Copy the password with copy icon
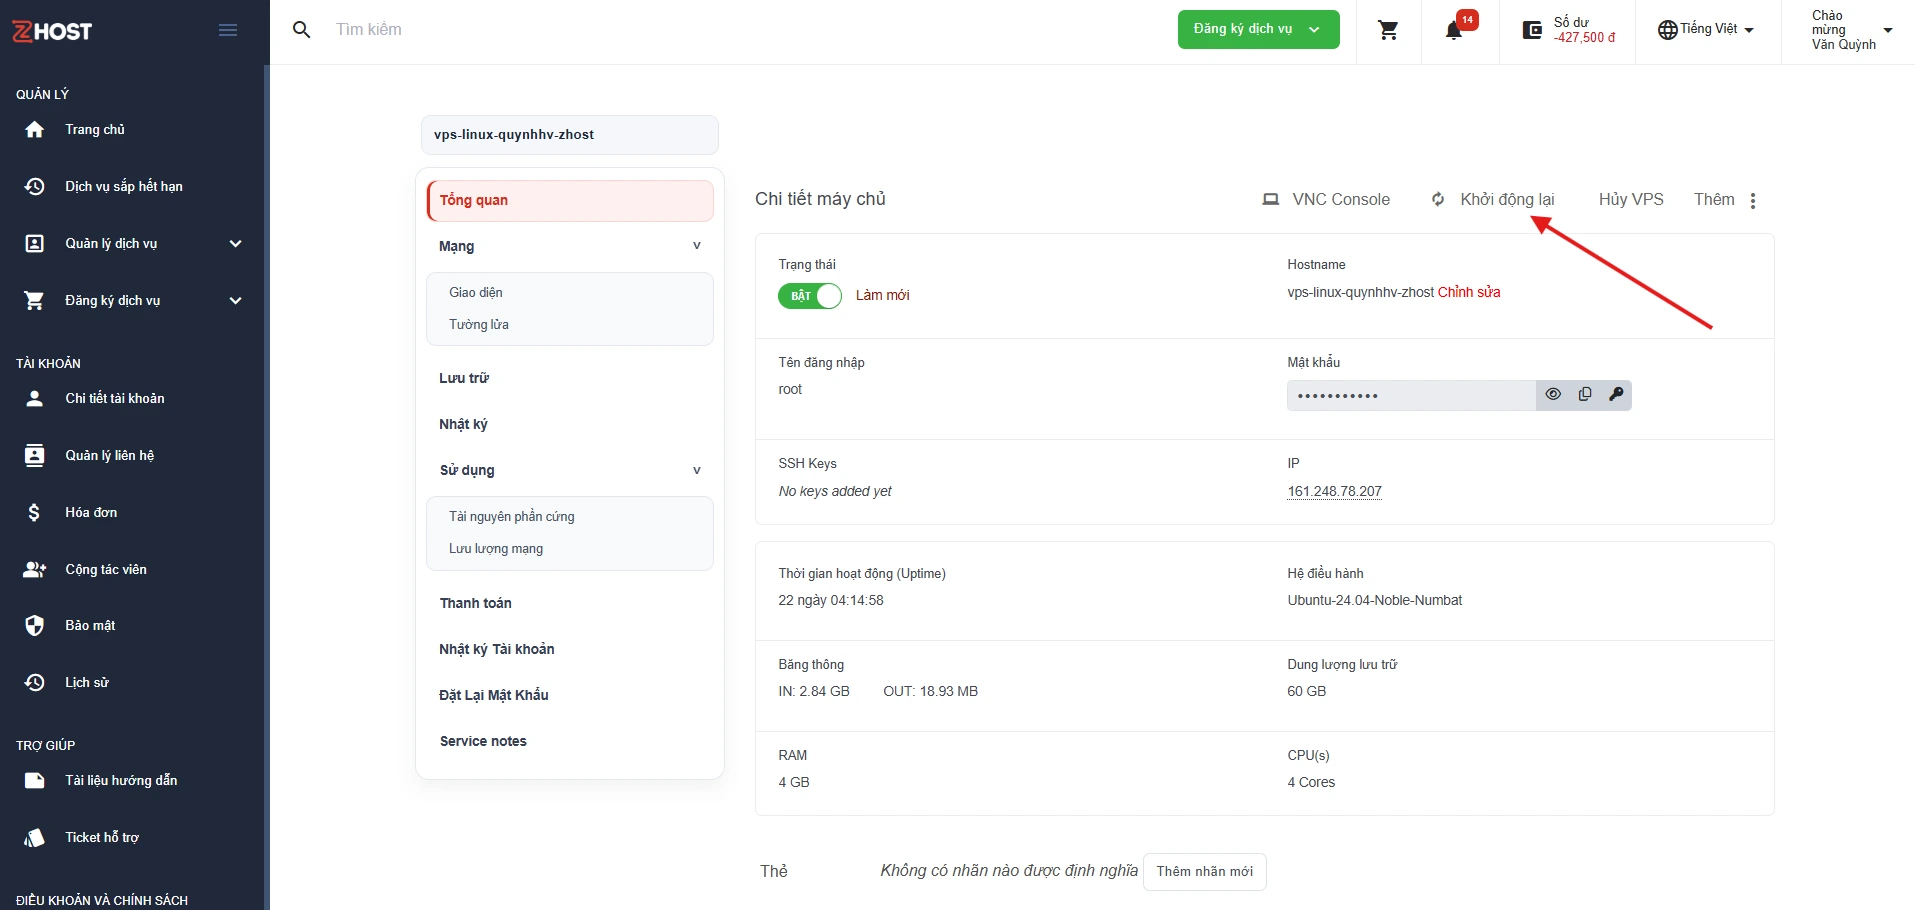 [1585, 394]
